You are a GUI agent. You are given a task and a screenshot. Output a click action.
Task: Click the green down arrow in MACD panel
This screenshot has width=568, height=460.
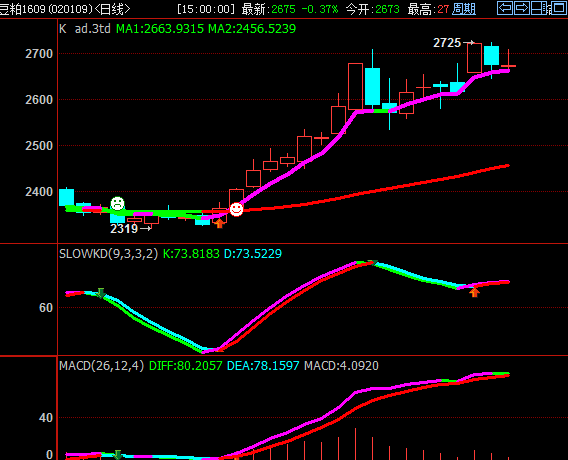(118, 455)
